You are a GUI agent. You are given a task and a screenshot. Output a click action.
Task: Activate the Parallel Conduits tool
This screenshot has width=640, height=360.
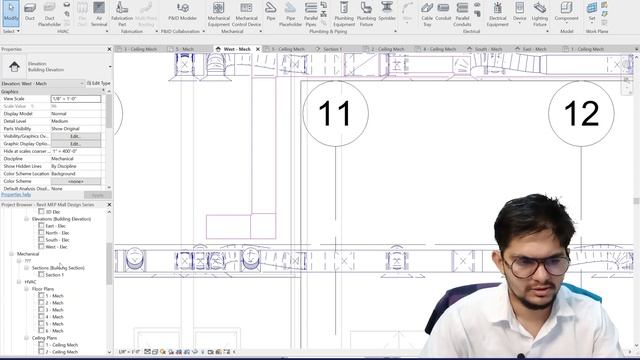pos(462,14)
